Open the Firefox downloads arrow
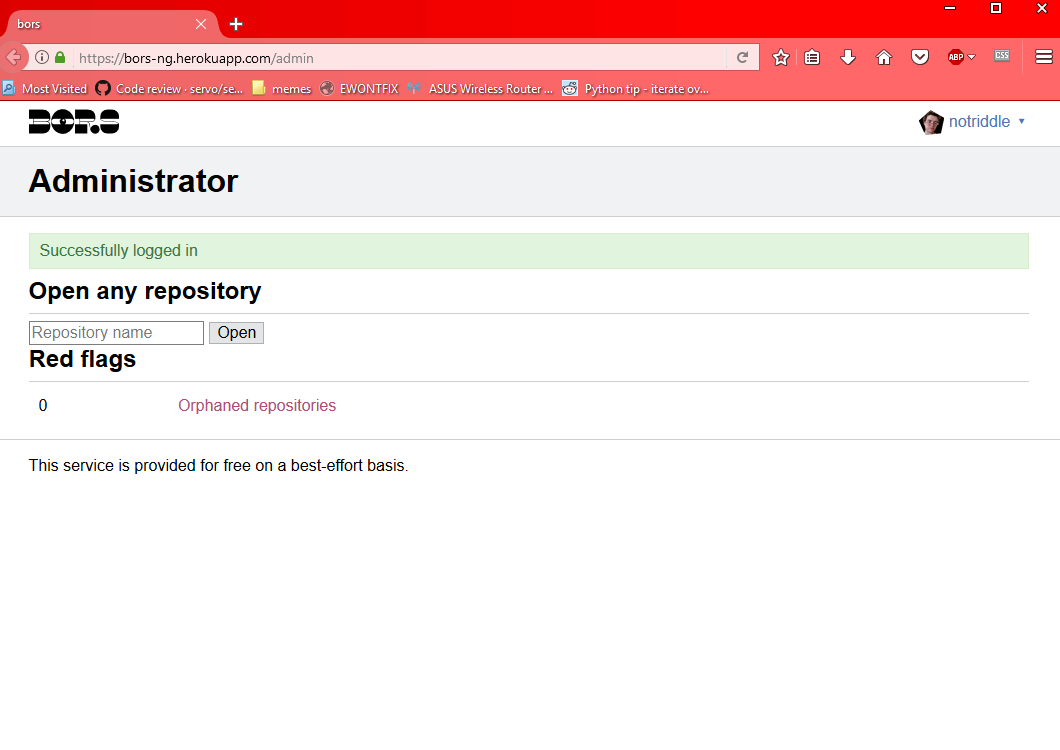 848,58
